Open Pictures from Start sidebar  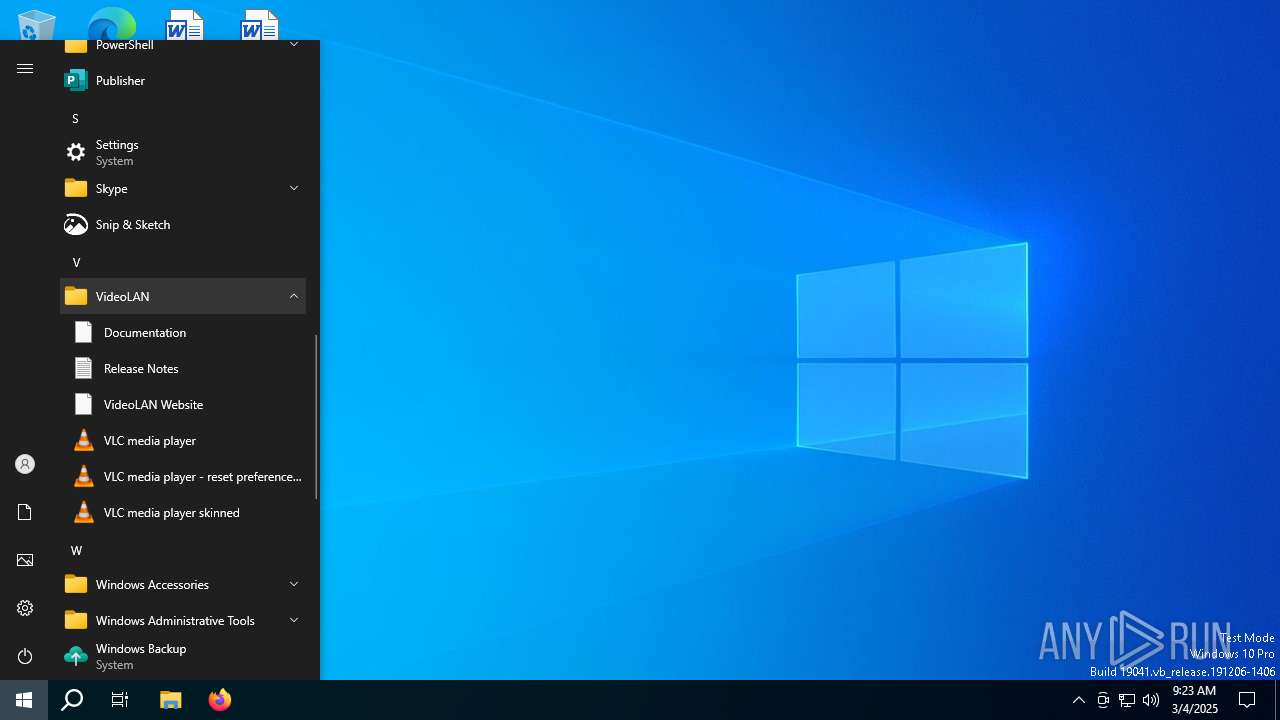click(25, 560)
